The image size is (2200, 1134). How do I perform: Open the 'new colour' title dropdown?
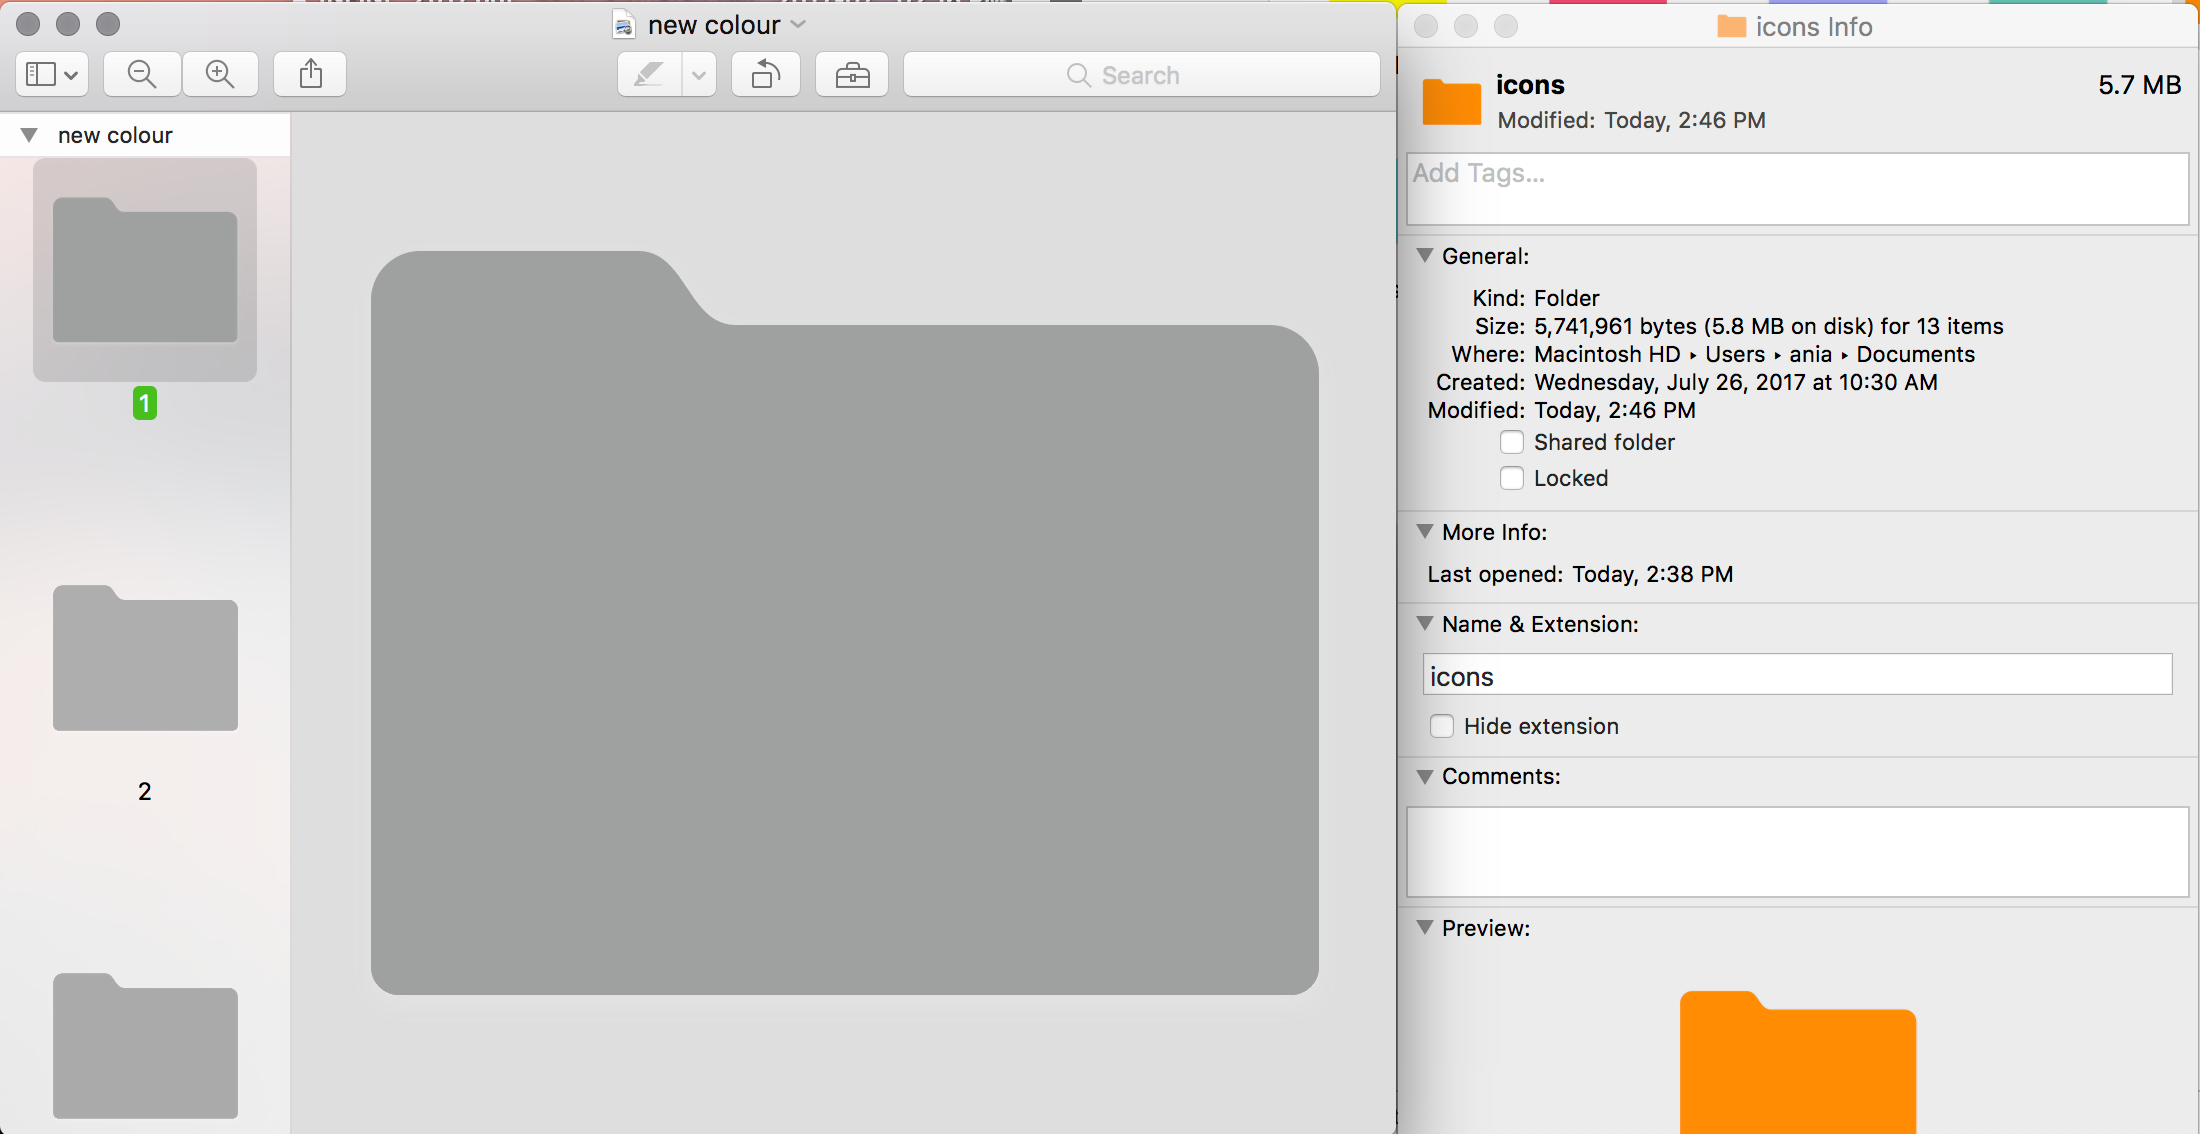coord(797,24)
